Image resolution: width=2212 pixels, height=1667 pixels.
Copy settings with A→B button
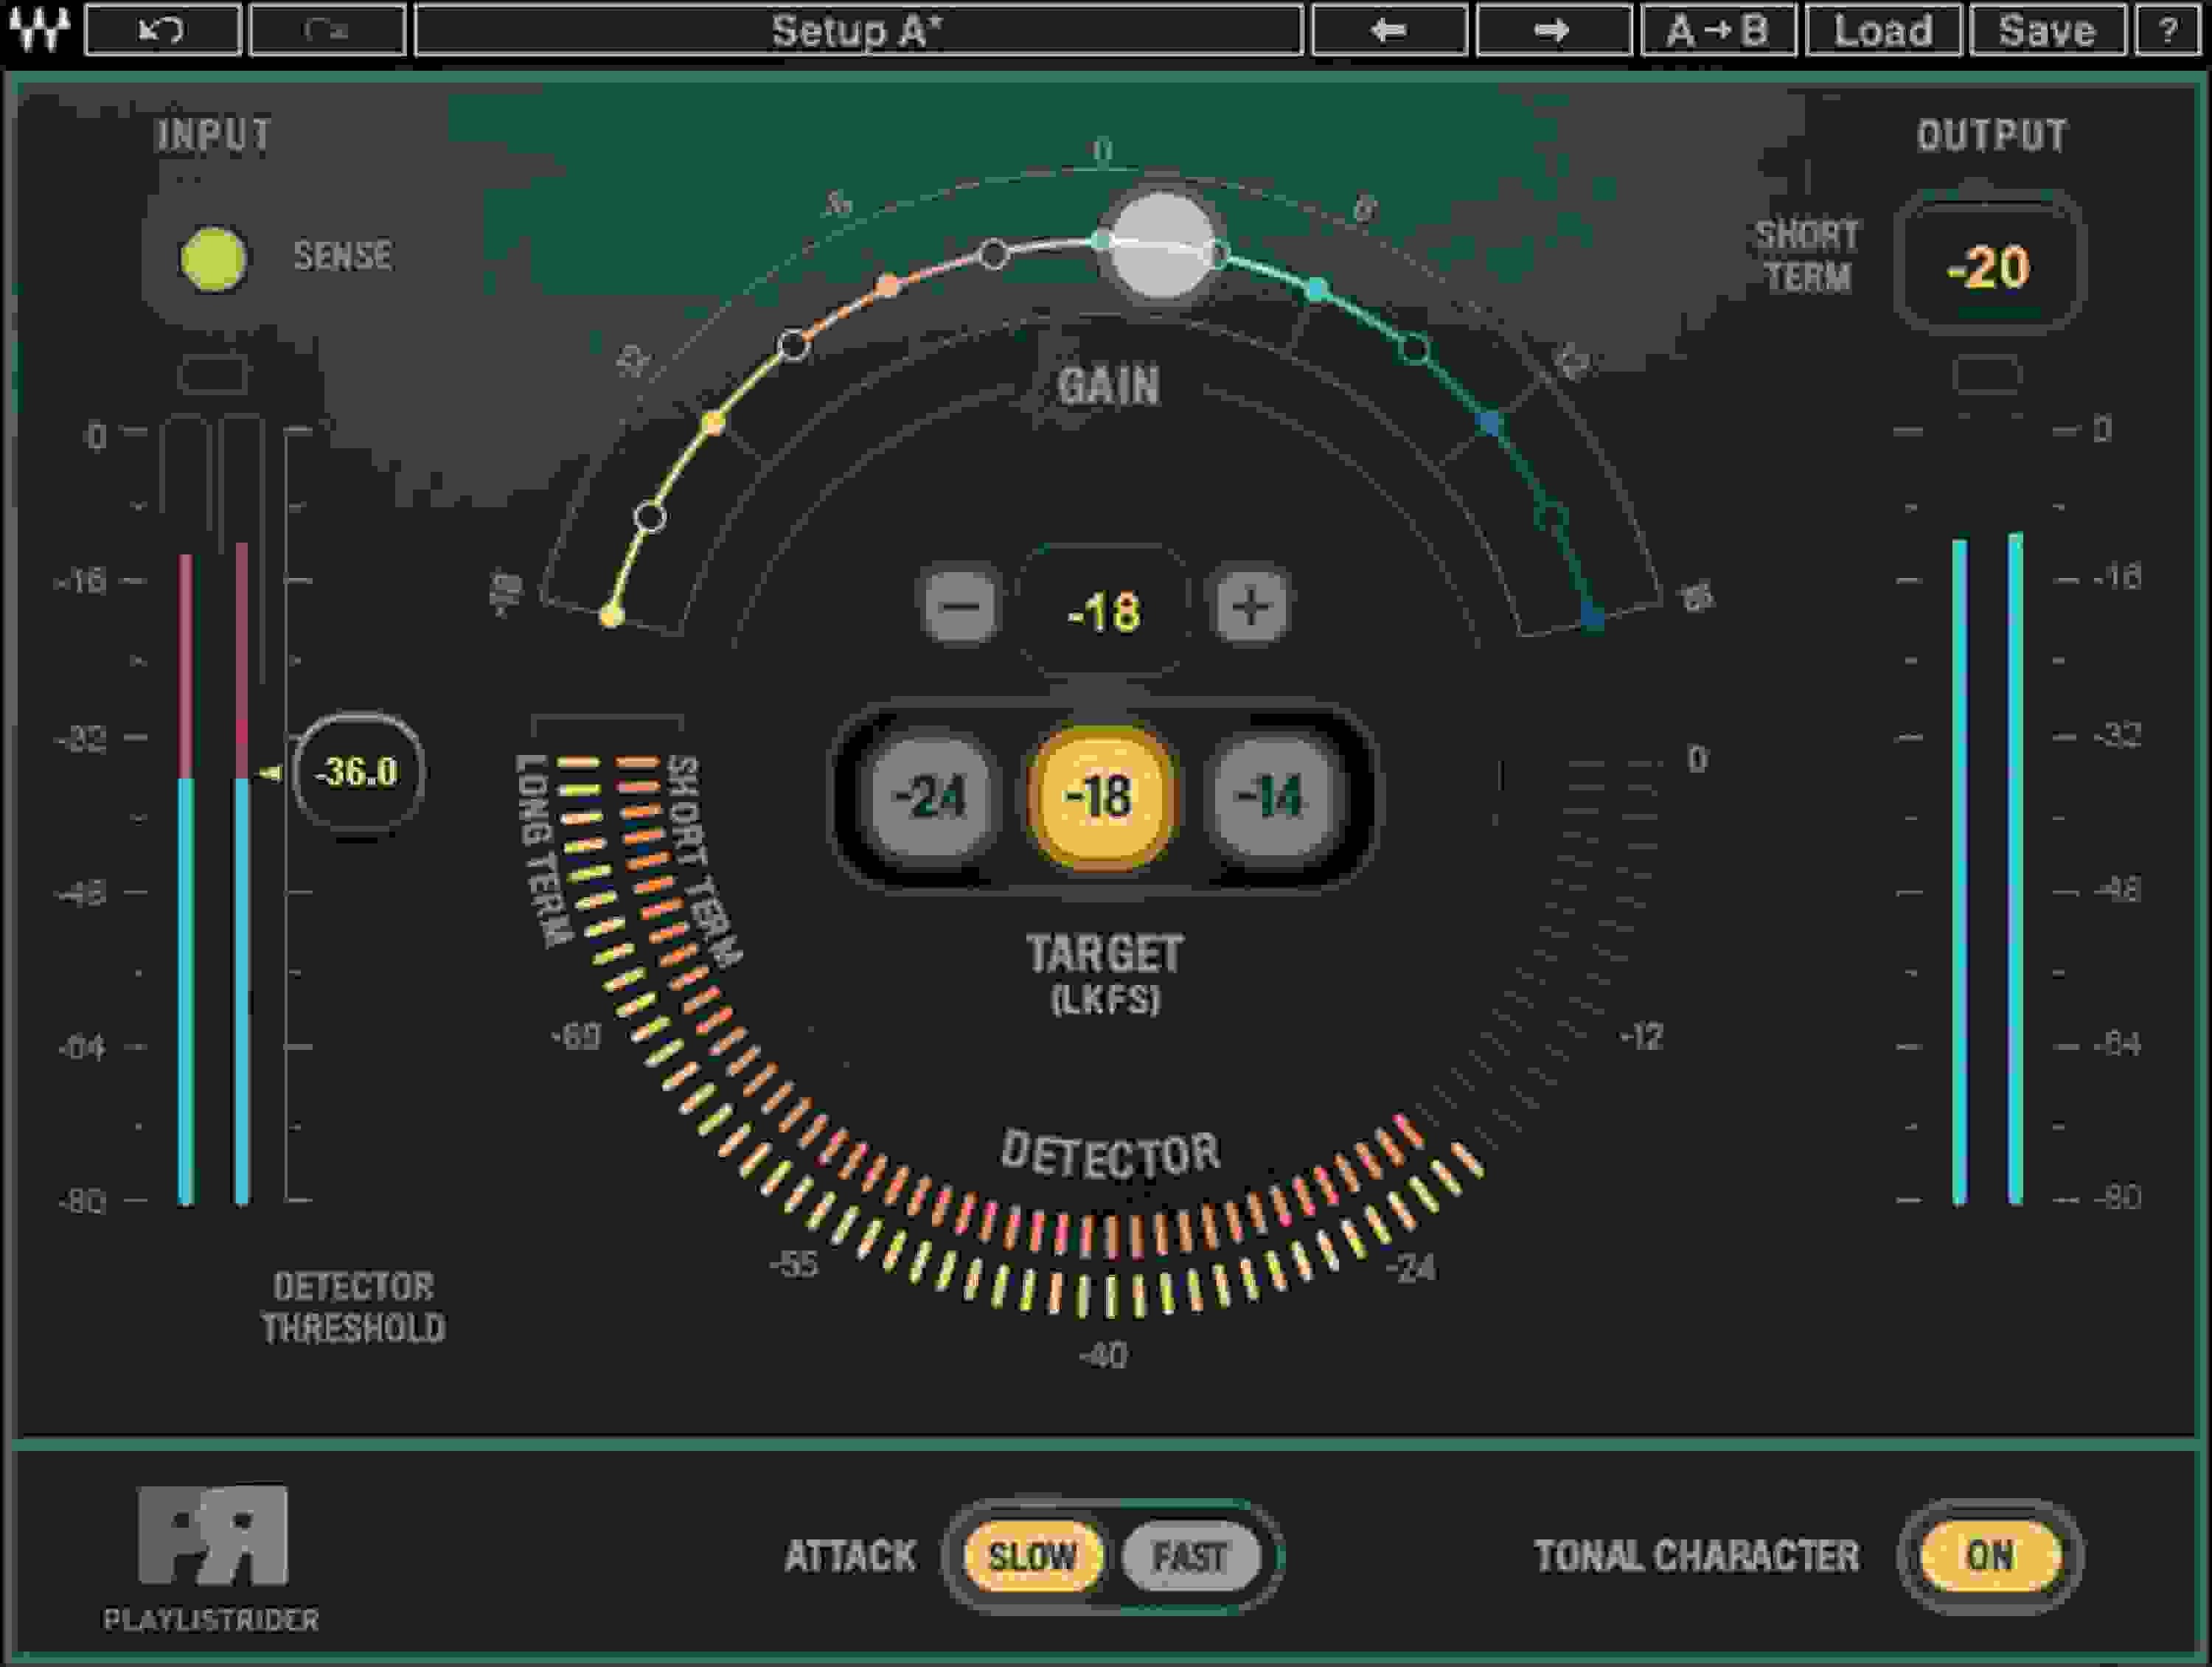(1718, 30)
